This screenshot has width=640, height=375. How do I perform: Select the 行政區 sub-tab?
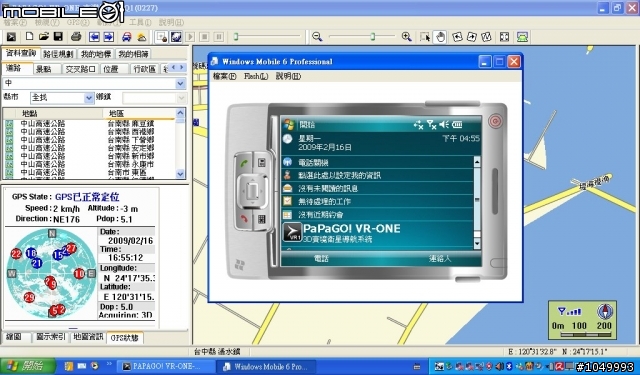[145, 69]
